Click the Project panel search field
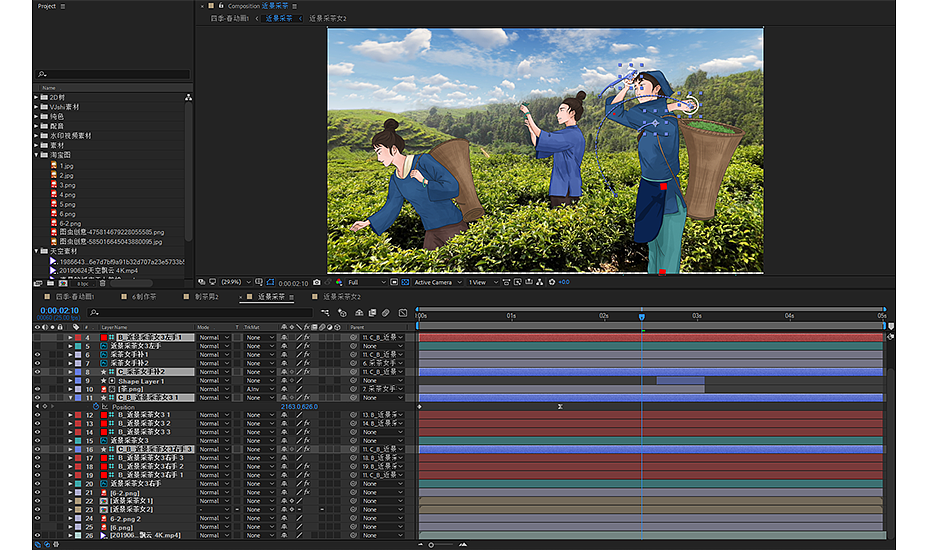 [113, 74]
